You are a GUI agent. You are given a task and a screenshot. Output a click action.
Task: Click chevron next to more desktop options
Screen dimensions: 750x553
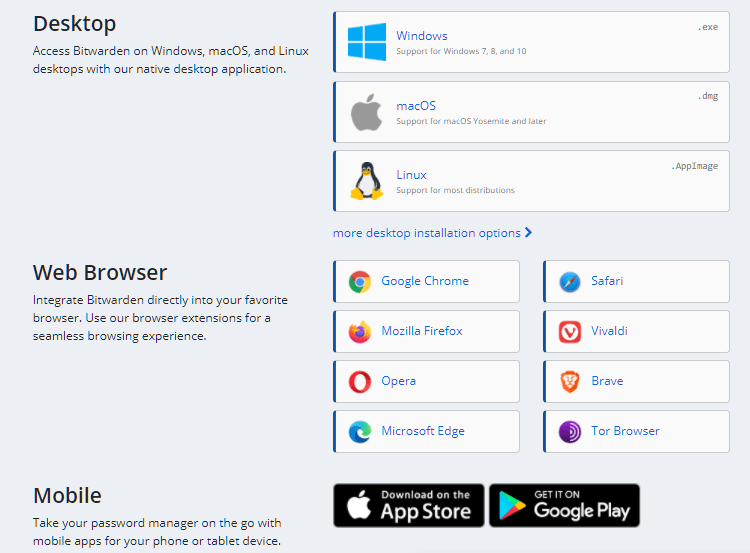tap(528, 232)
